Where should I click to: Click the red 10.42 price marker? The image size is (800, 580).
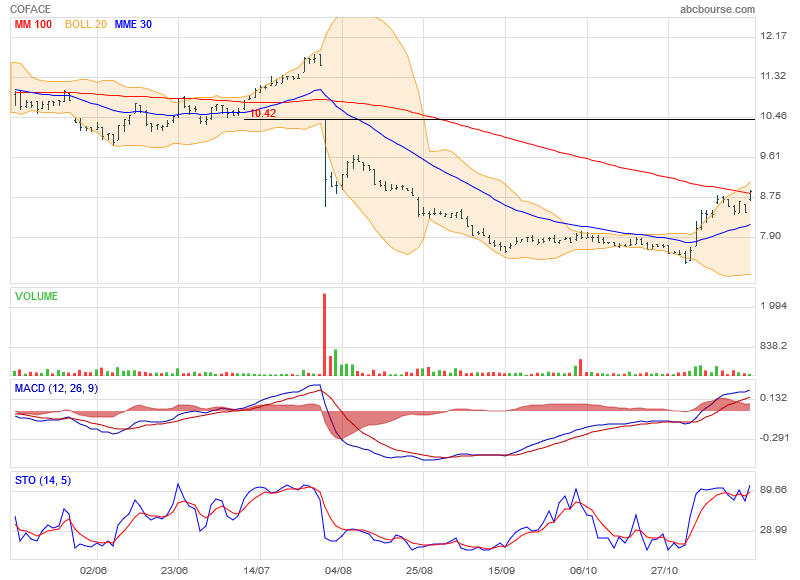(x=262, y=114)
